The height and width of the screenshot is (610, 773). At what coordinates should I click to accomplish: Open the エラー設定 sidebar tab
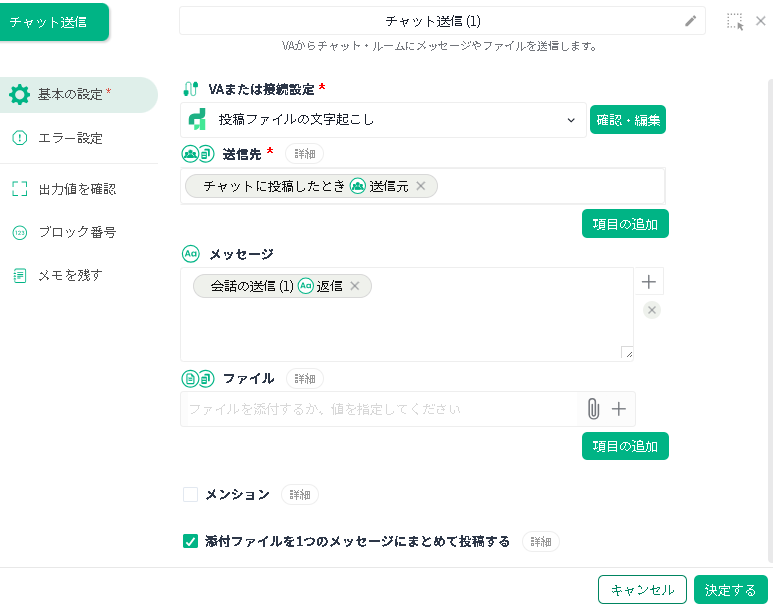tap(70, 138)
